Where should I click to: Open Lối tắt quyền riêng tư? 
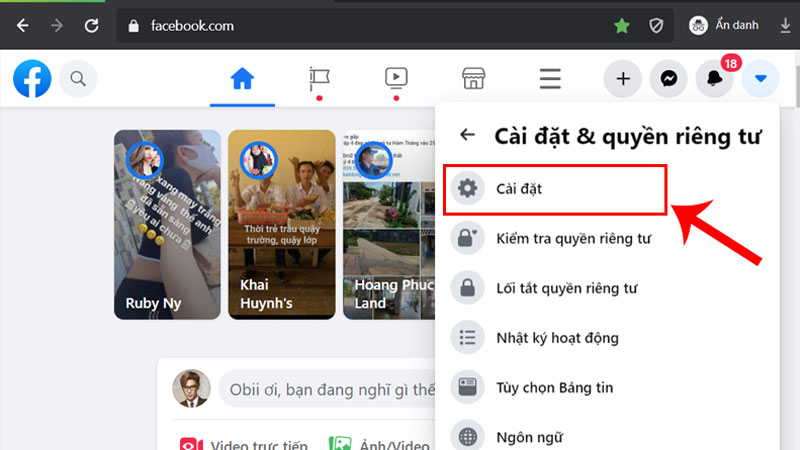(x=607, y=288)
